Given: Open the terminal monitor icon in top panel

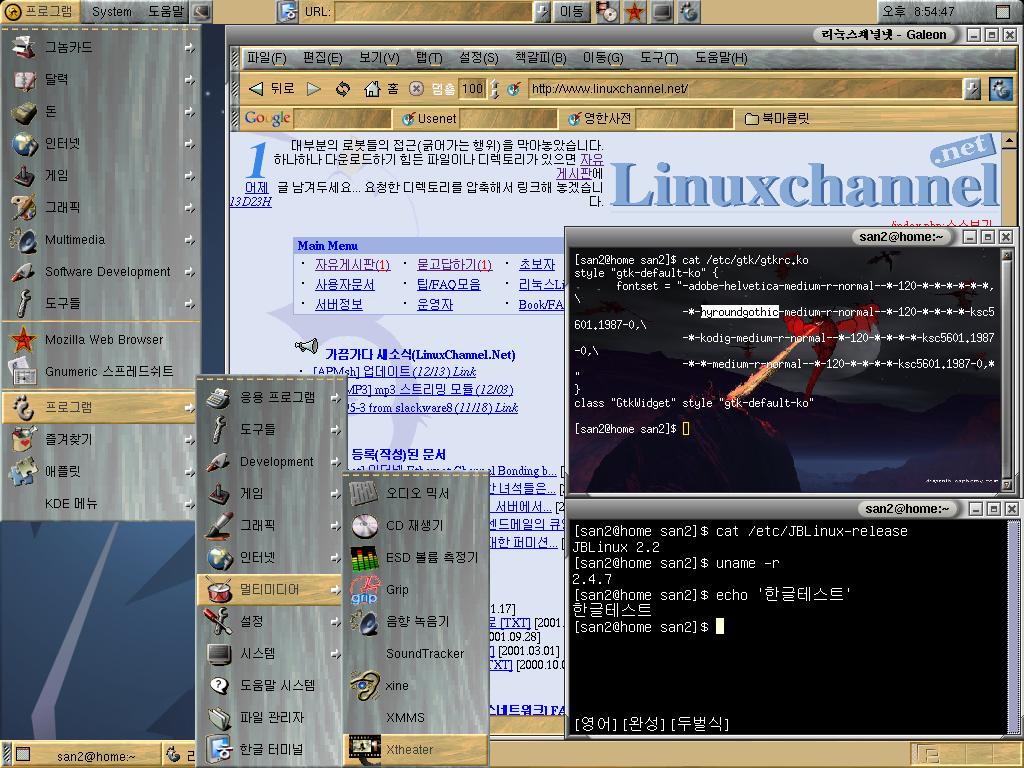Looking at the screenshot, I should point(661,12).
